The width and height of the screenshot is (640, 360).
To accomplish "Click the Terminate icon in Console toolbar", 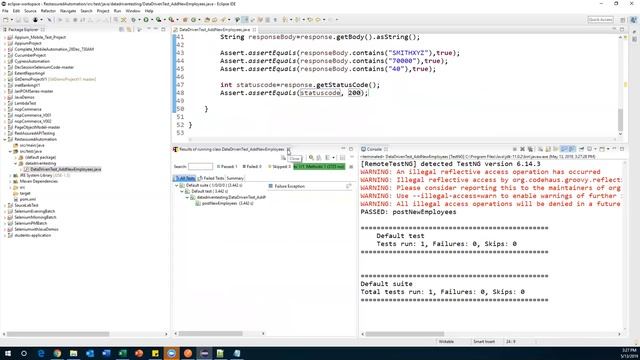I will point(514,149).
